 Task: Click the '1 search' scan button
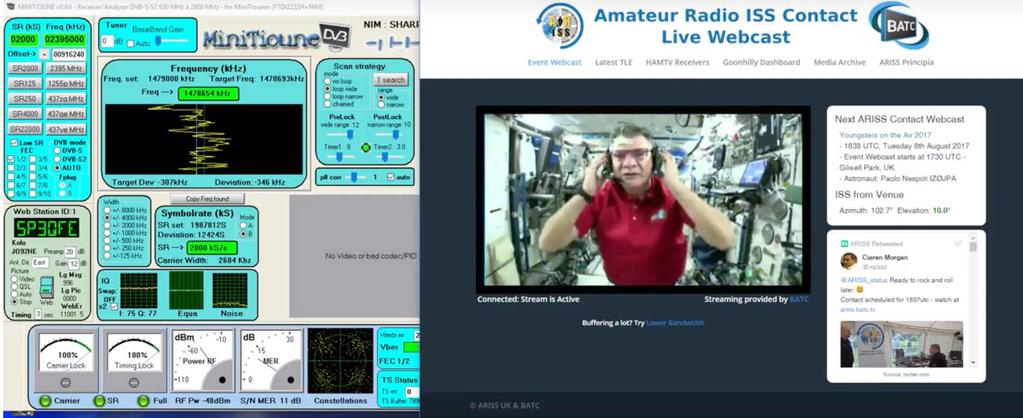(391, 80)
